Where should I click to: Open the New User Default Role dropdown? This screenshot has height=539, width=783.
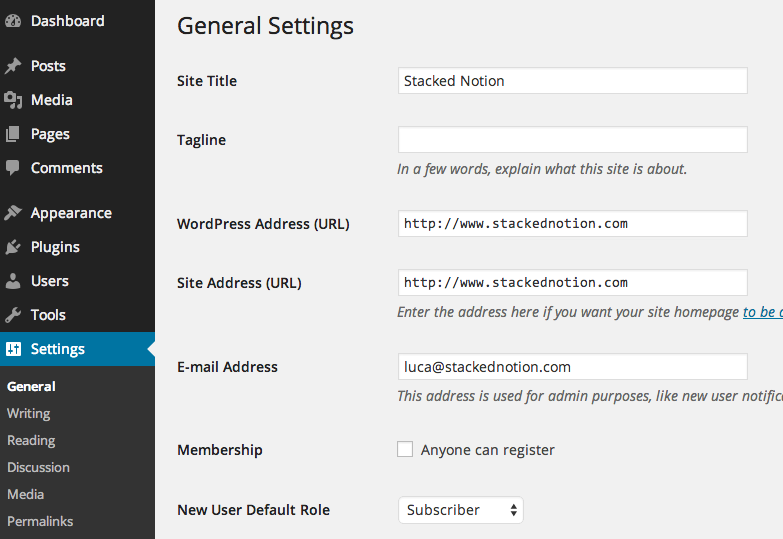tap(460, 510)
